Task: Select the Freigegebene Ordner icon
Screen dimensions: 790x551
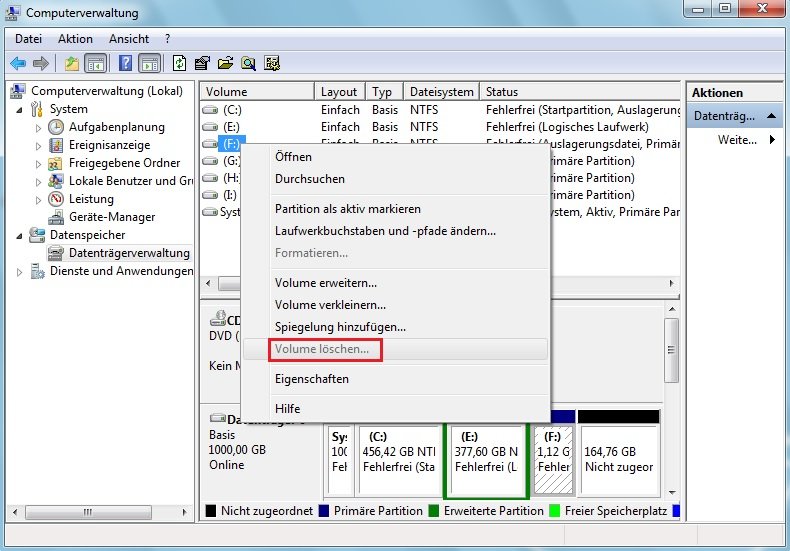Action: [55, 163]
